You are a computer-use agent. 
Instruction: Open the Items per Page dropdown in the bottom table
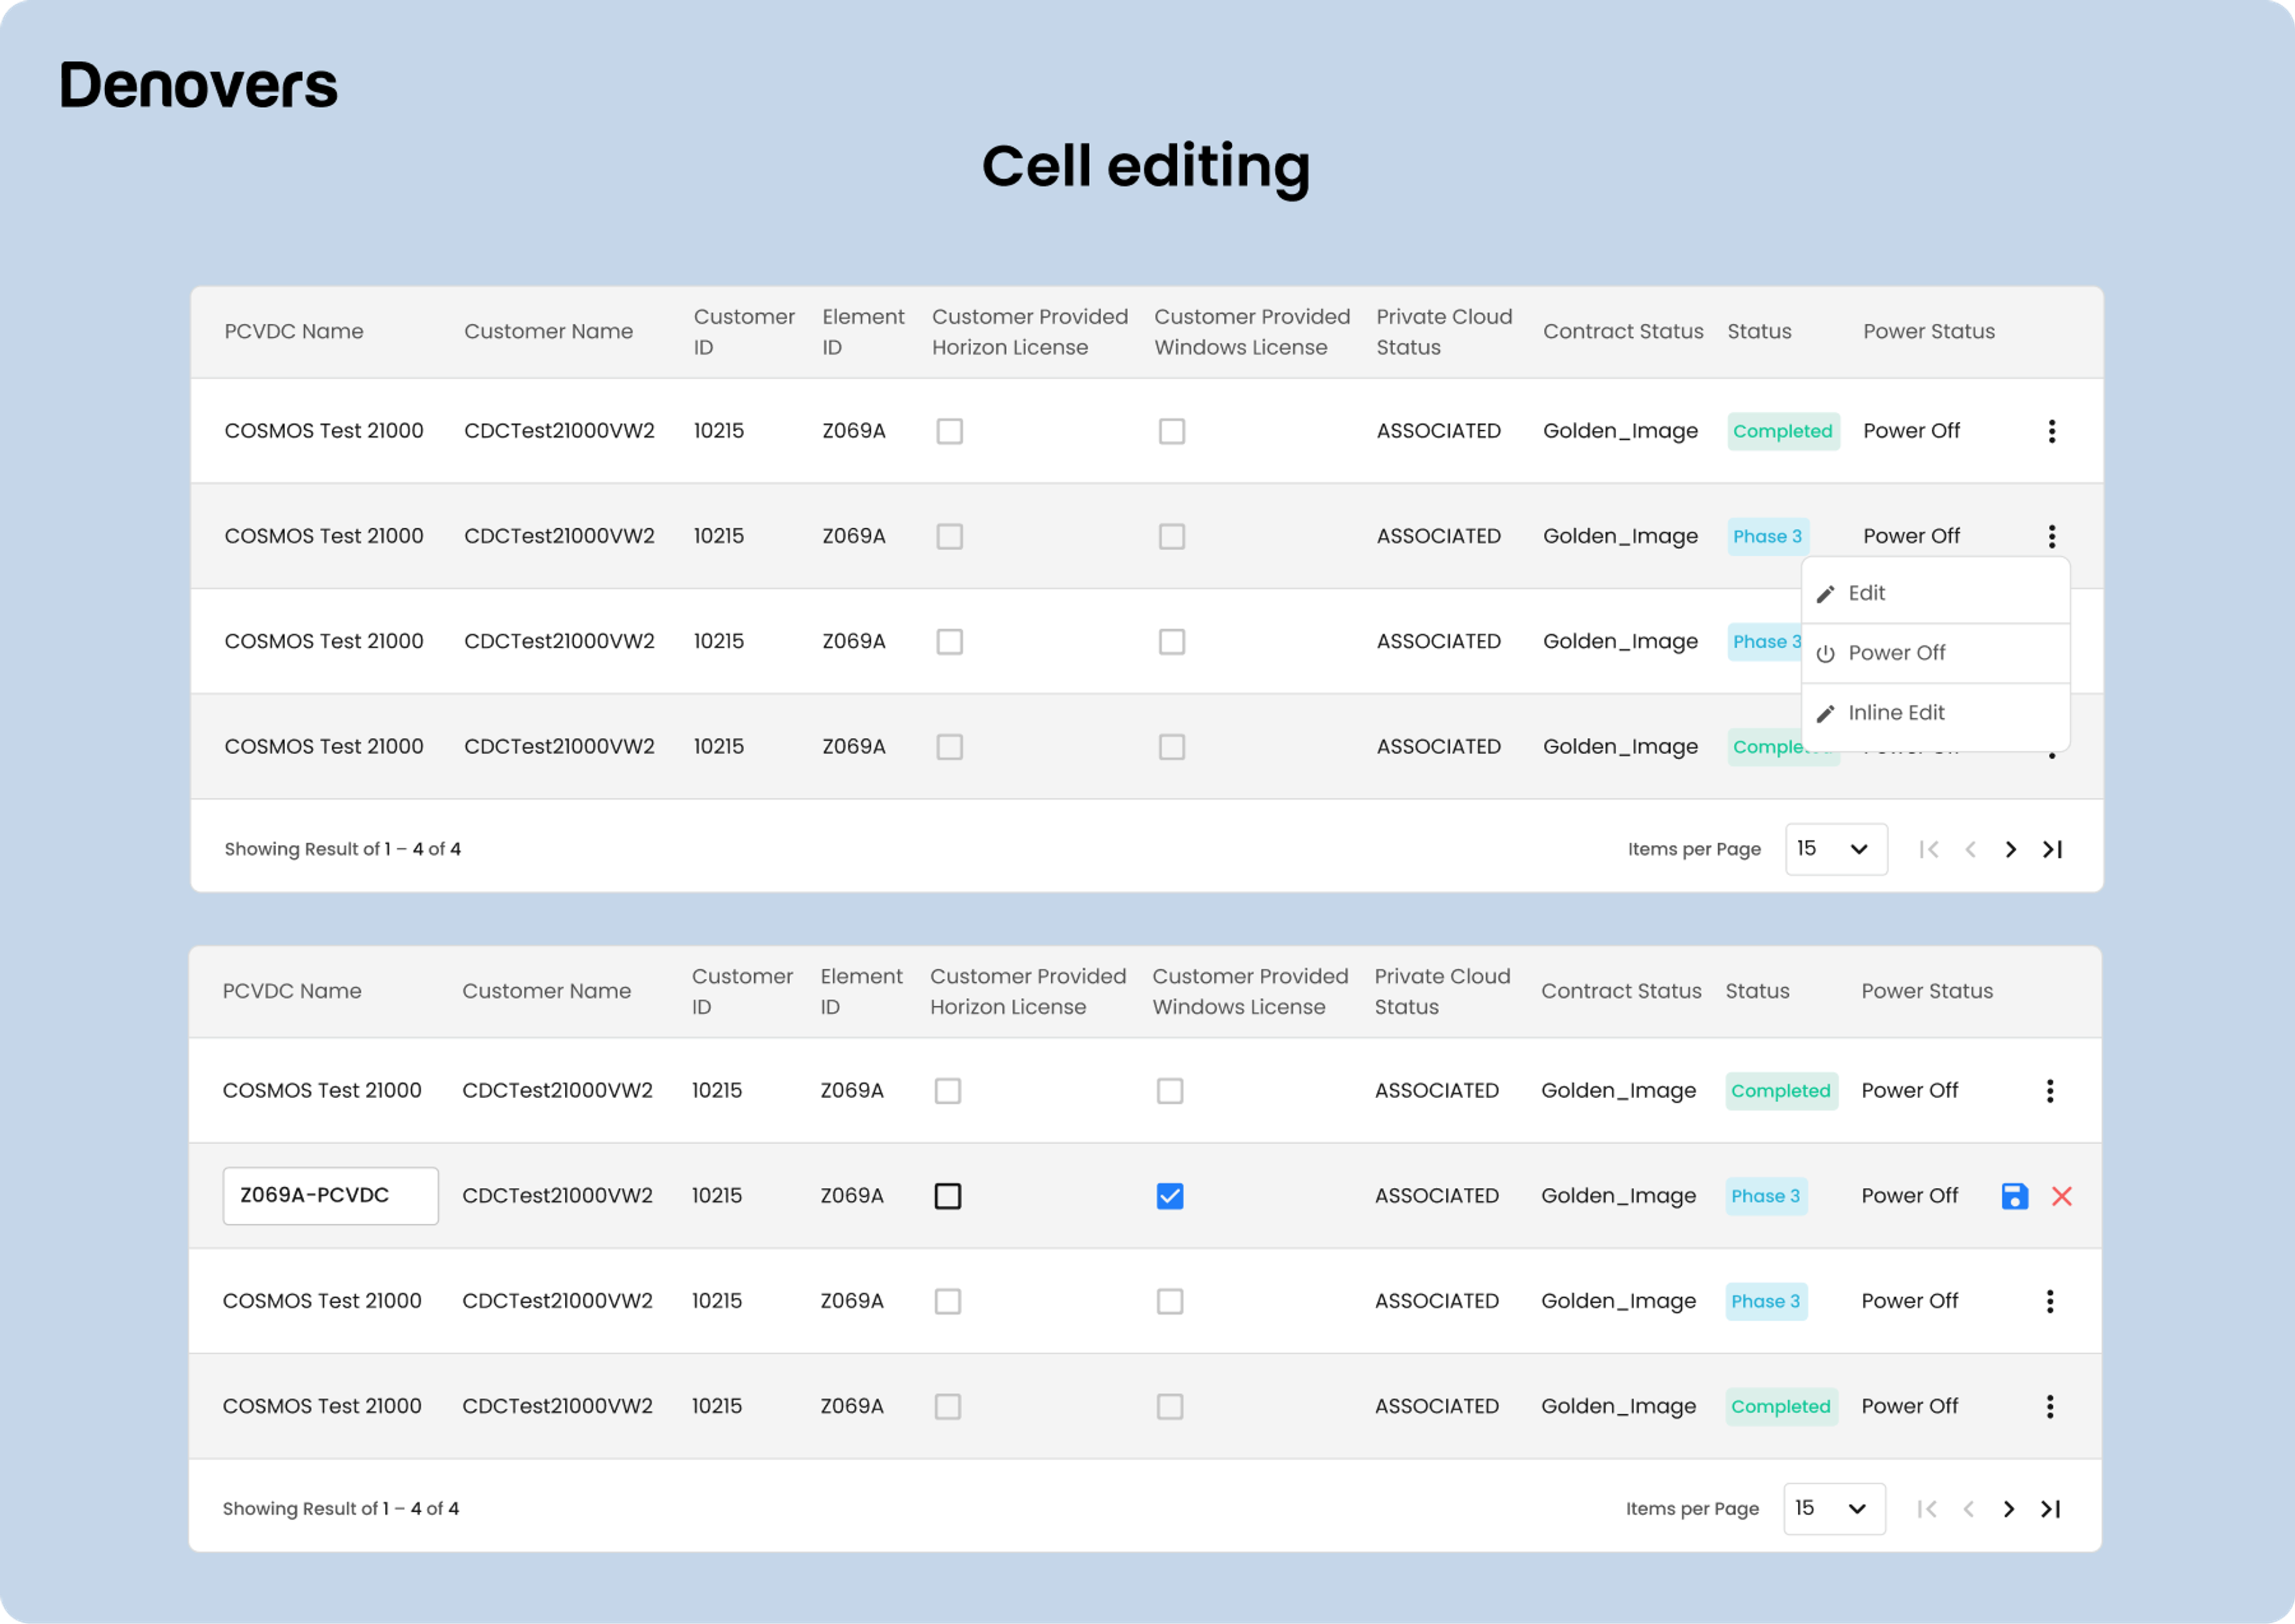click(1834, 1509)
